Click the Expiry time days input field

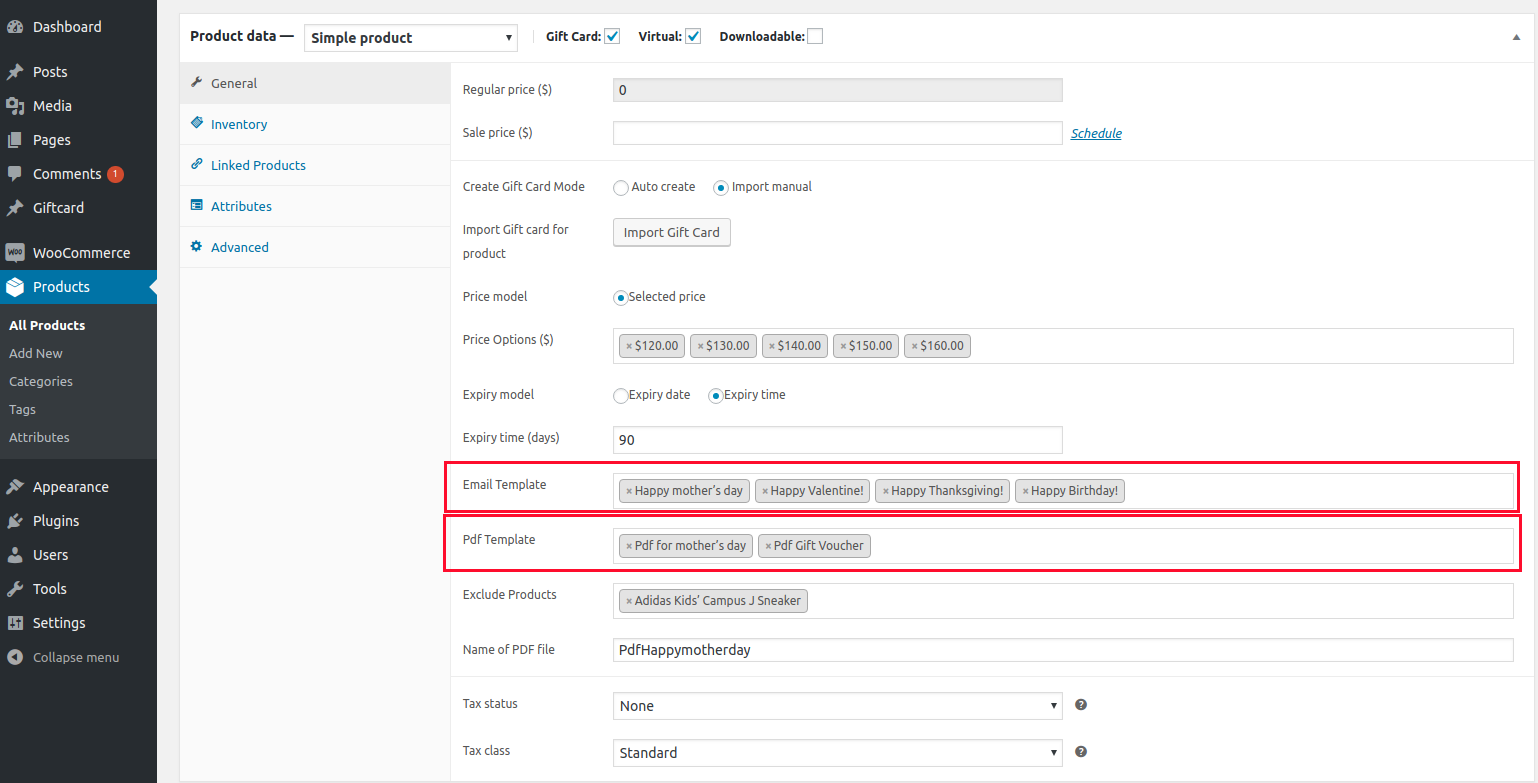click(837, 440)
